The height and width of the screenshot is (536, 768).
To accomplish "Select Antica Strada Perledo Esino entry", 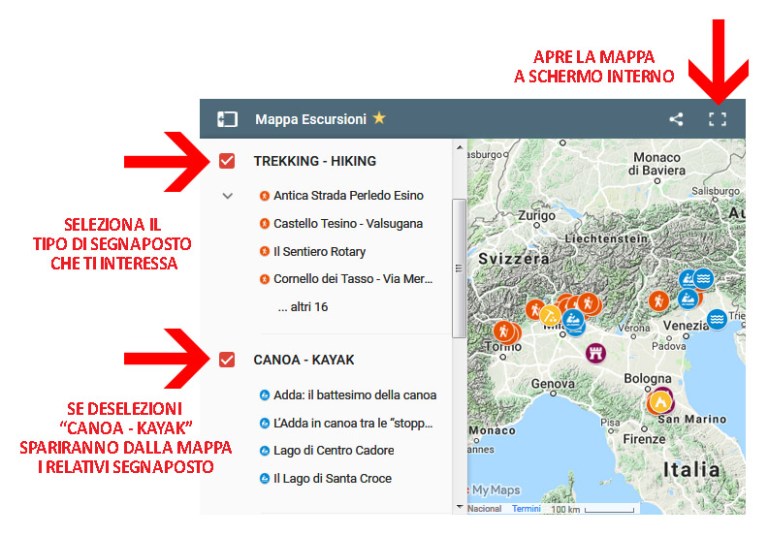I will (348, 195).
